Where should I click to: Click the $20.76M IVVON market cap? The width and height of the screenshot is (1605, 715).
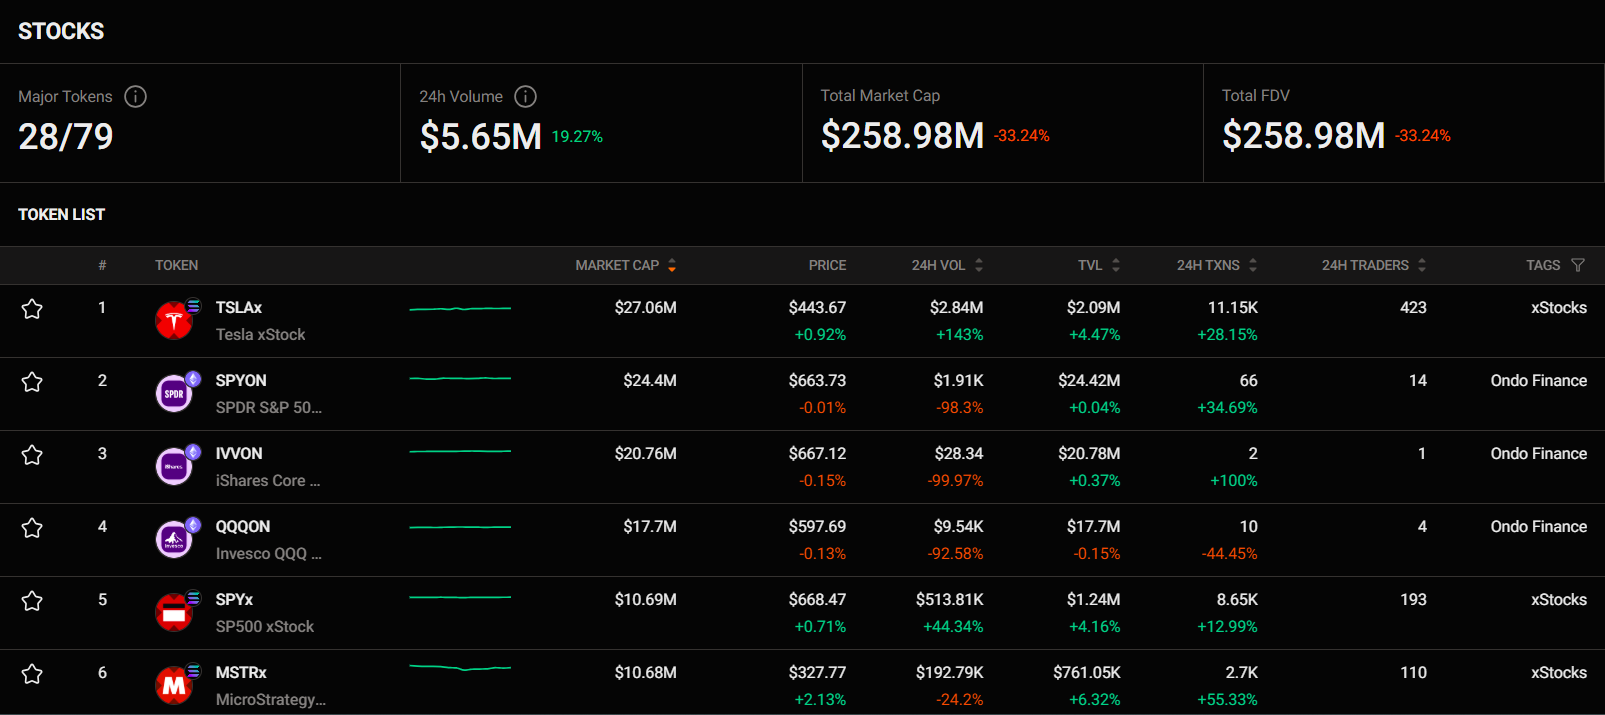646,454
